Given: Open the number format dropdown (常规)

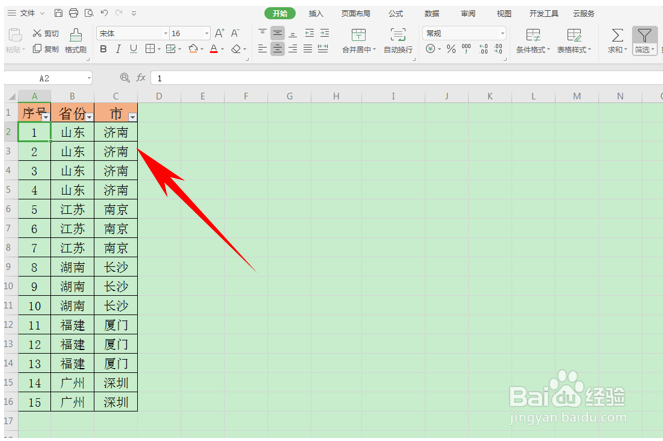Looking at the screenshot, I should click(x=502, y=33).
